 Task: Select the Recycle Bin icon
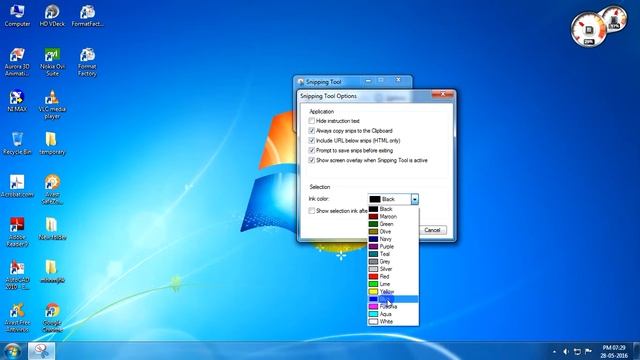(x=17, y=144)
